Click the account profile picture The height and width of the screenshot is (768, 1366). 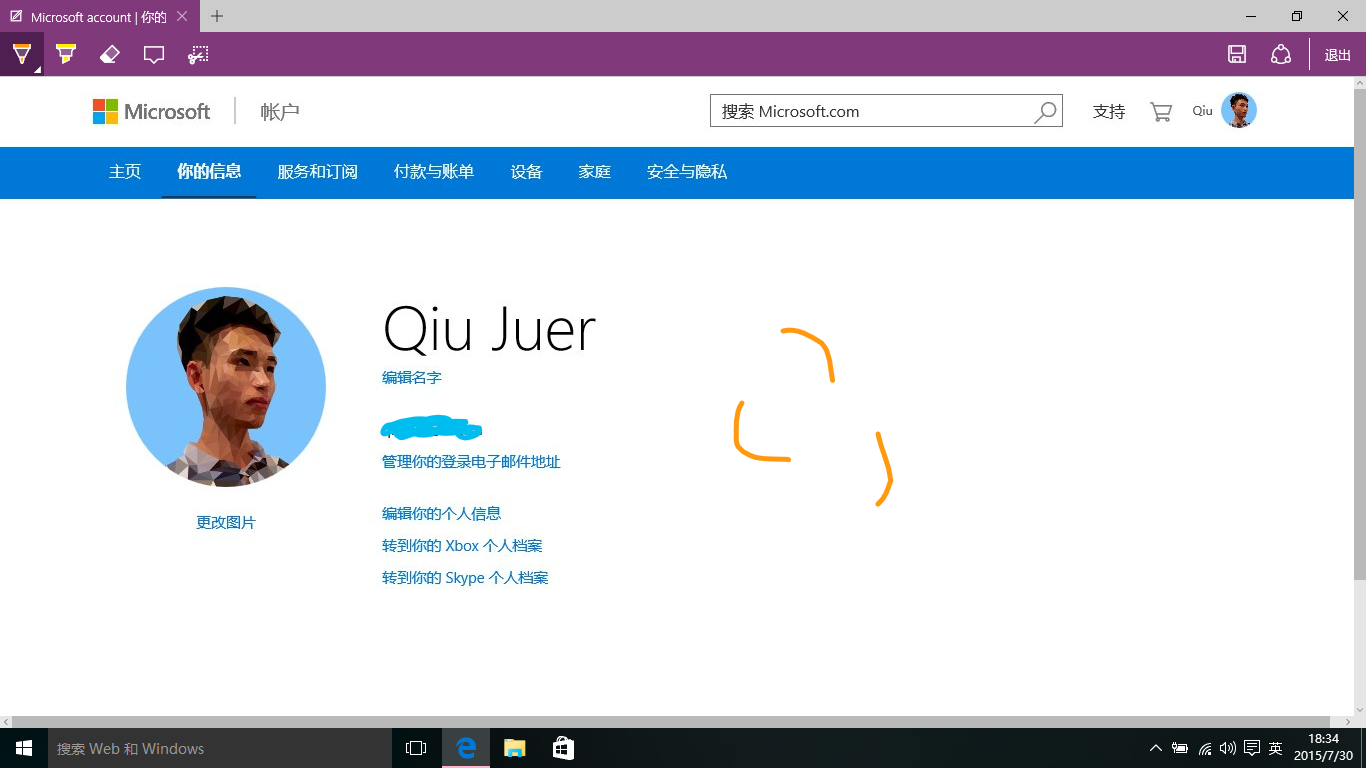click(1239, 110)
